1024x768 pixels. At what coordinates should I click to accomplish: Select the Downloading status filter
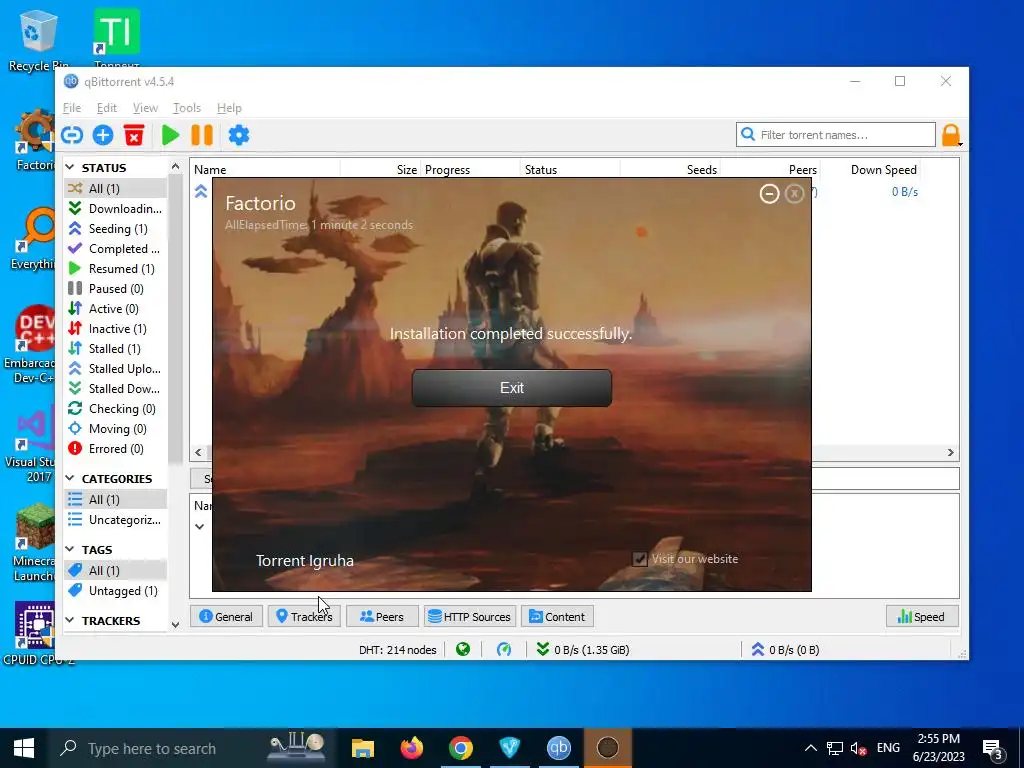(x=116, y=208)
